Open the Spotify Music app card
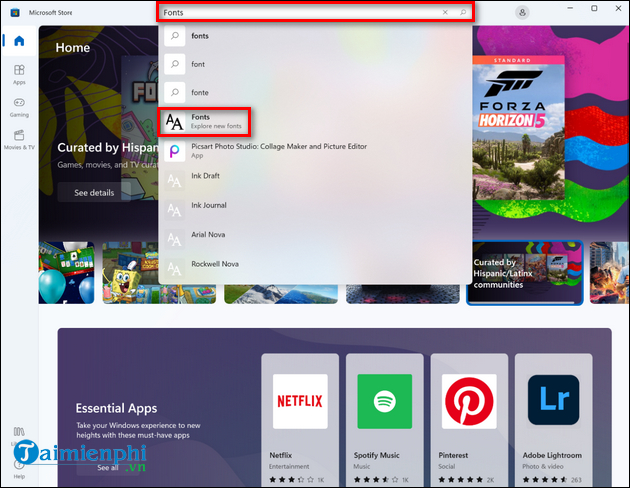Screen dimensions: 630x488 click(x=385, y=420)
